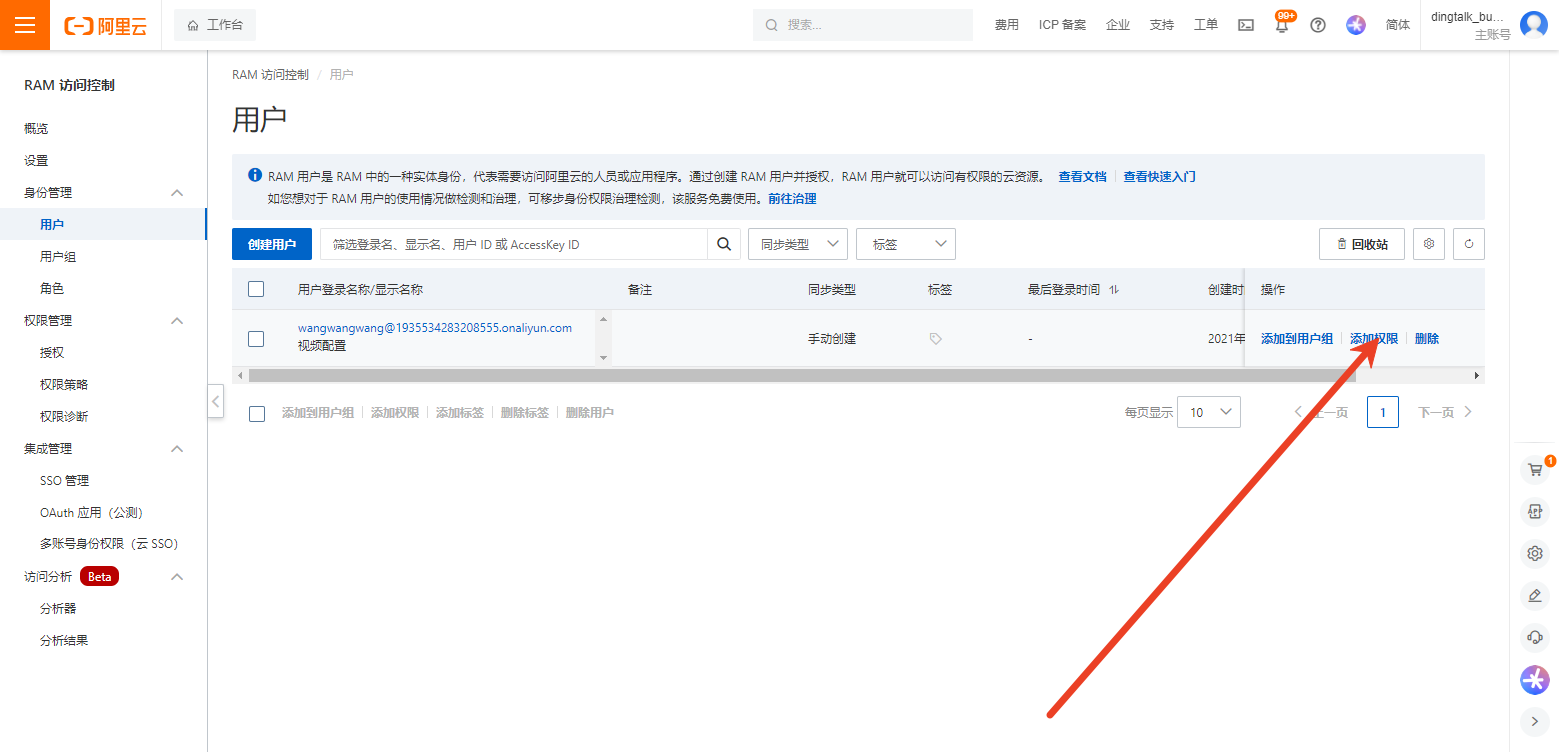Open 设置 in sidebar
1559x752 pixels.
(x=36, y=161)
